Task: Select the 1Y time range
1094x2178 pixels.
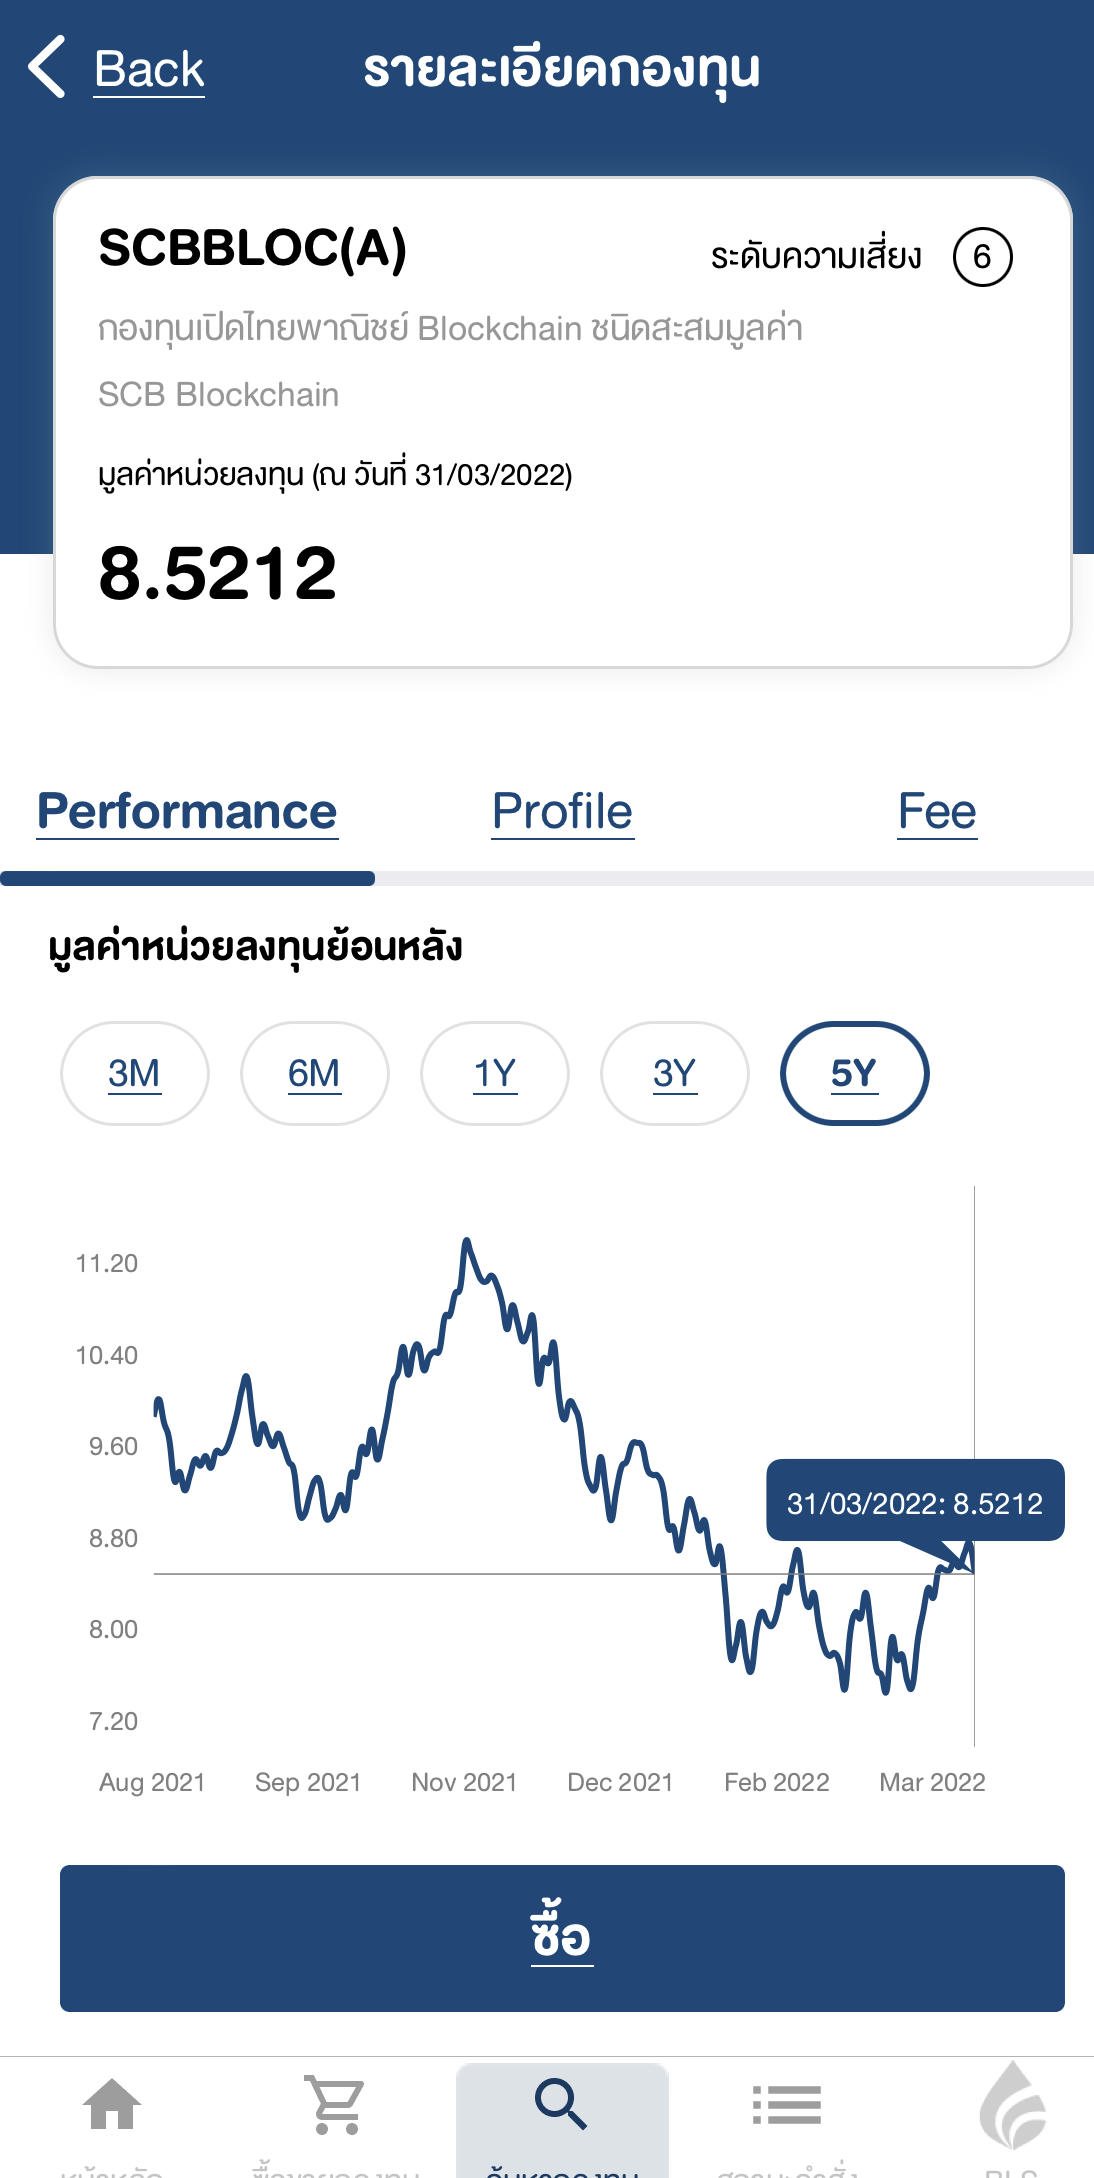Action: (x=495, y=1073)
